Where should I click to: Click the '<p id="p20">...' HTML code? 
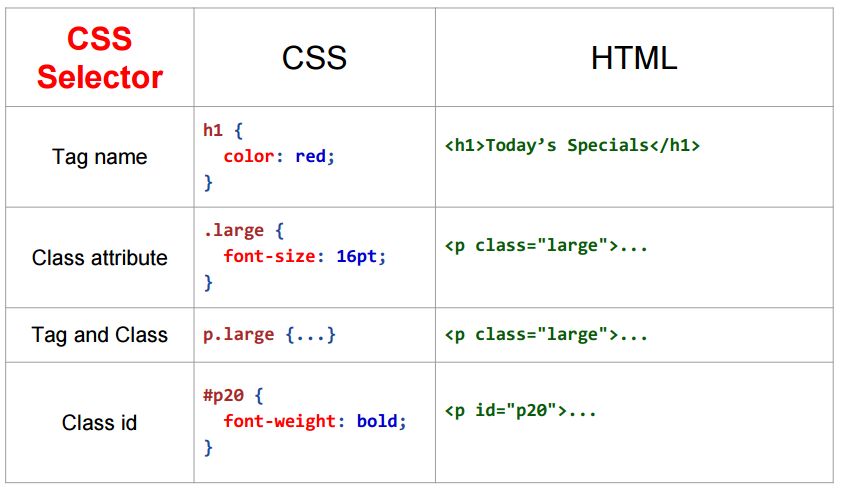(521, 410)
